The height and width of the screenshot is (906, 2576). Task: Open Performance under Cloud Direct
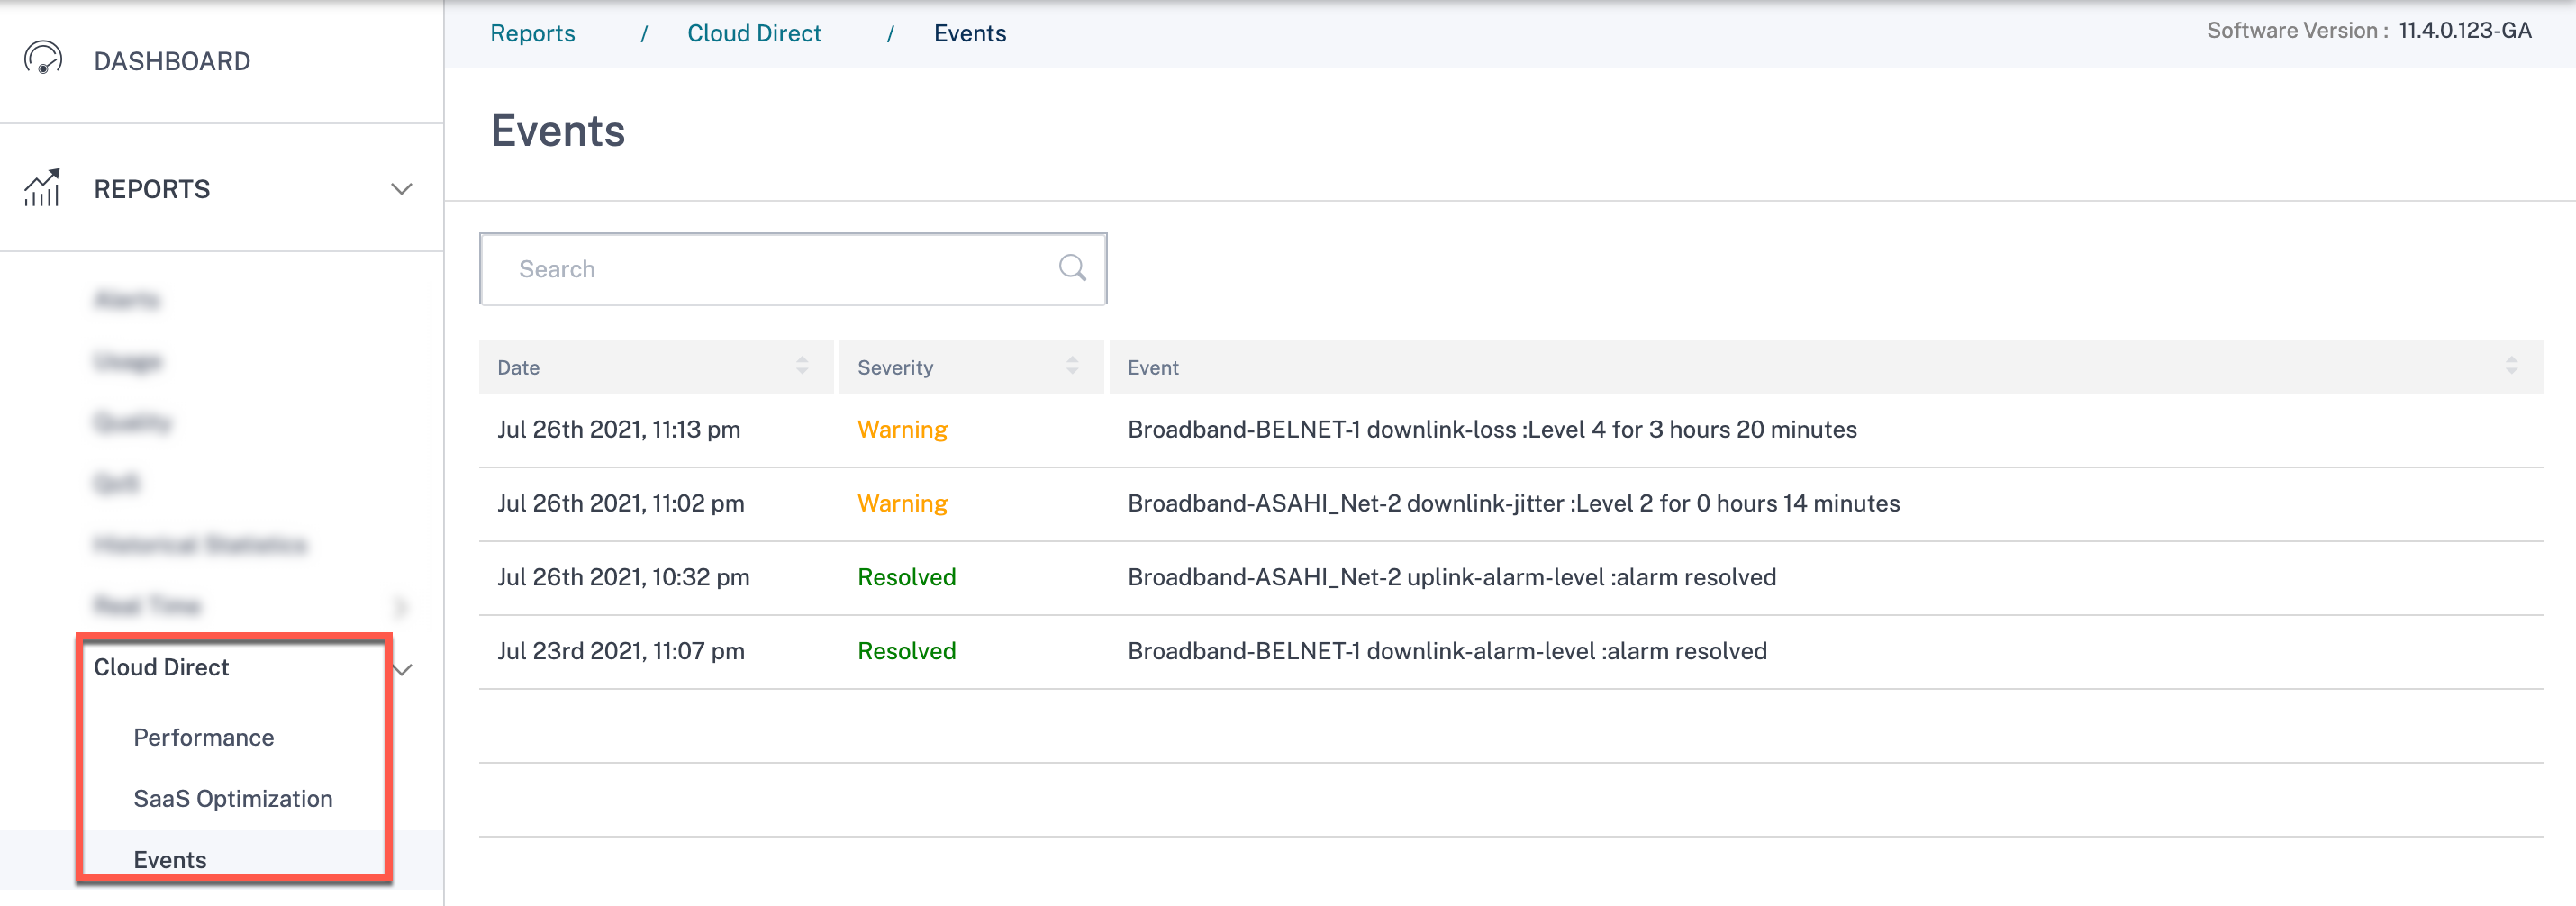[203, 737]
